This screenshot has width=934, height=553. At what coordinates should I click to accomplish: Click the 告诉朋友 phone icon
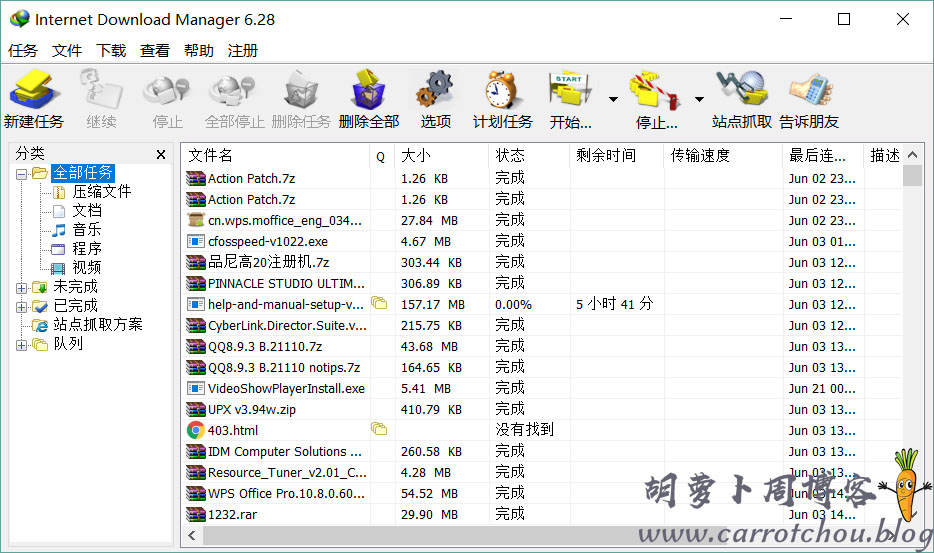[x=810, y=91]
